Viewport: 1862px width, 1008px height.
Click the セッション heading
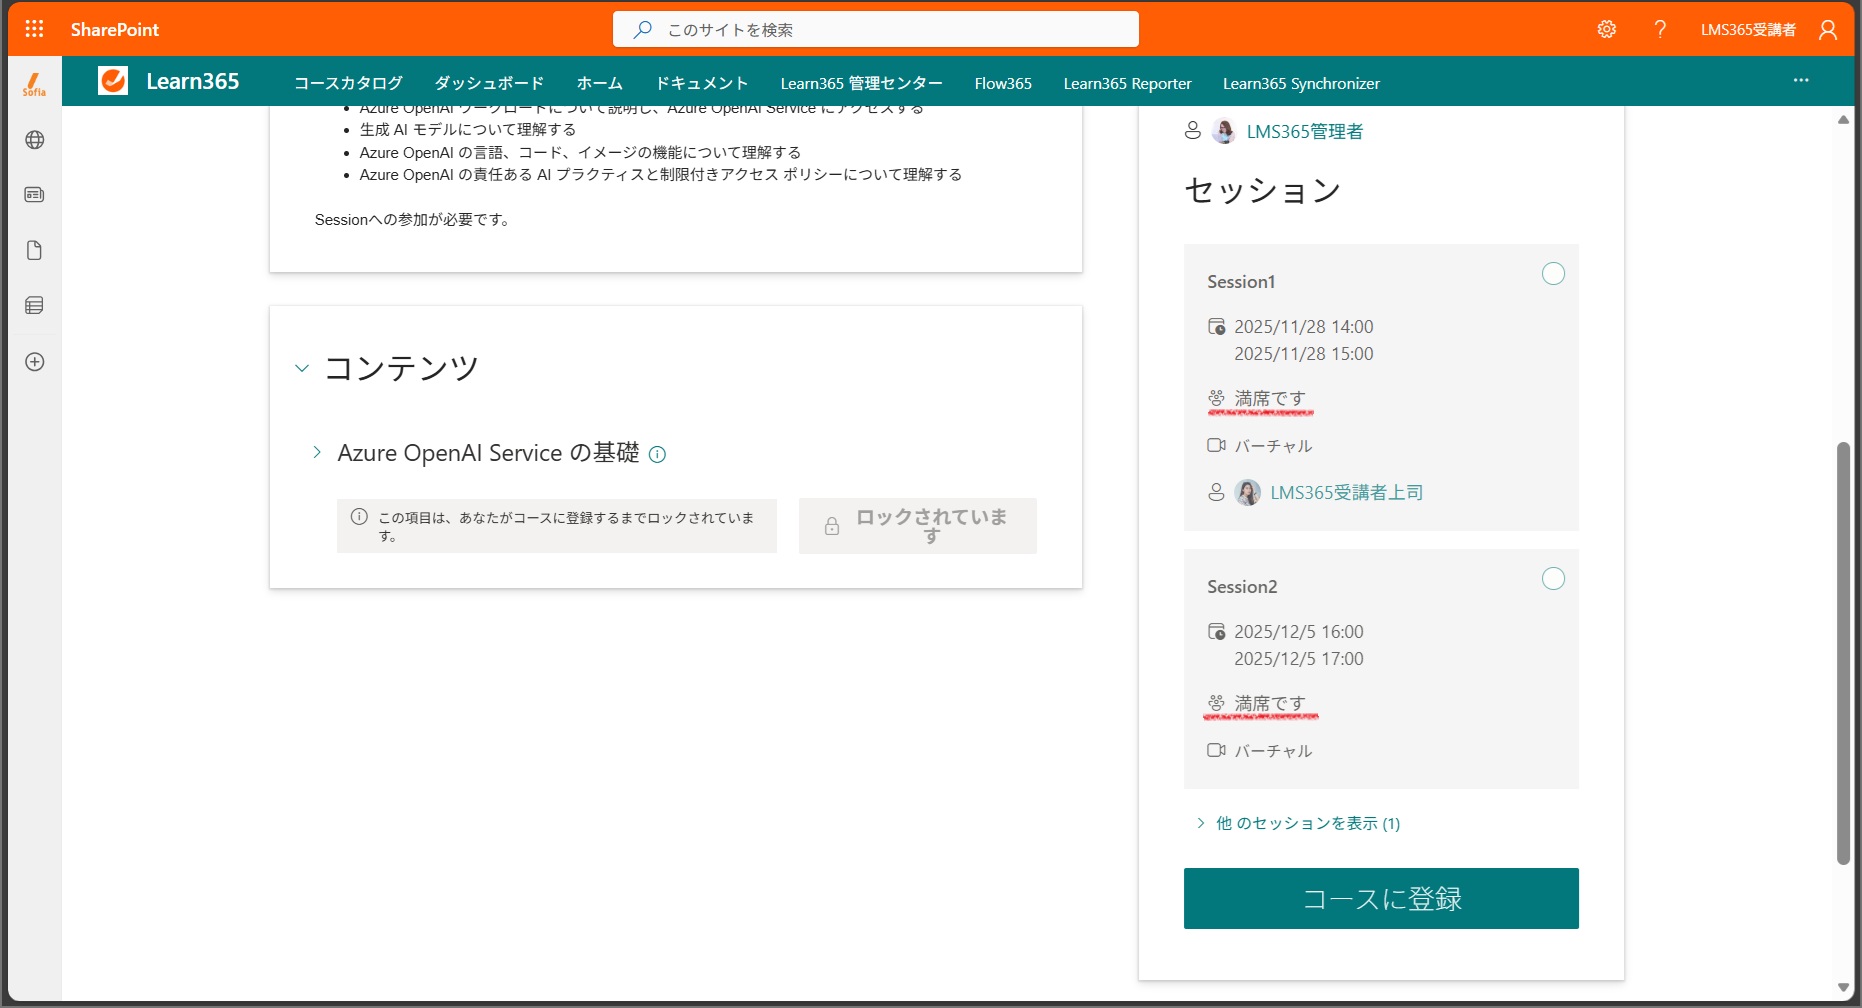[1262, 190]
